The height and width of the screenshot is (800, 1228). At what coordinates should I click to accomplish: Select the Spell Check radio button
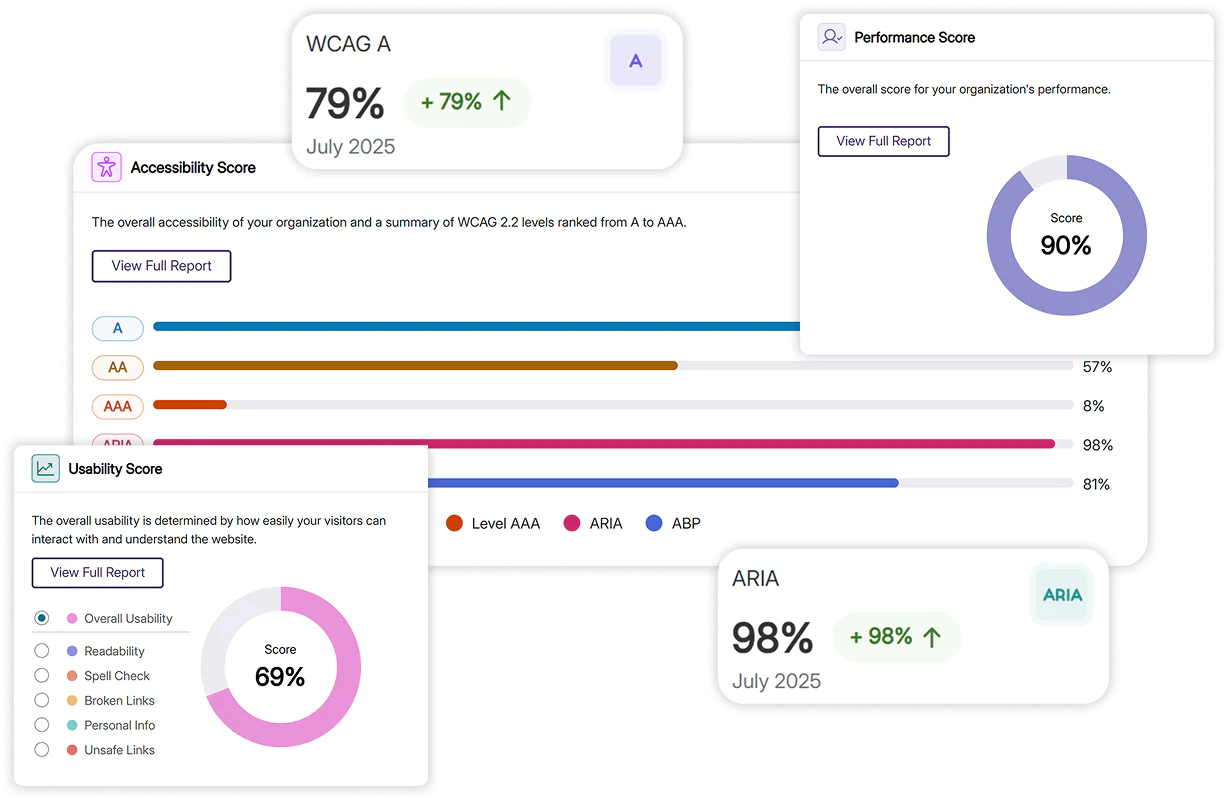(x=42, y=675)
